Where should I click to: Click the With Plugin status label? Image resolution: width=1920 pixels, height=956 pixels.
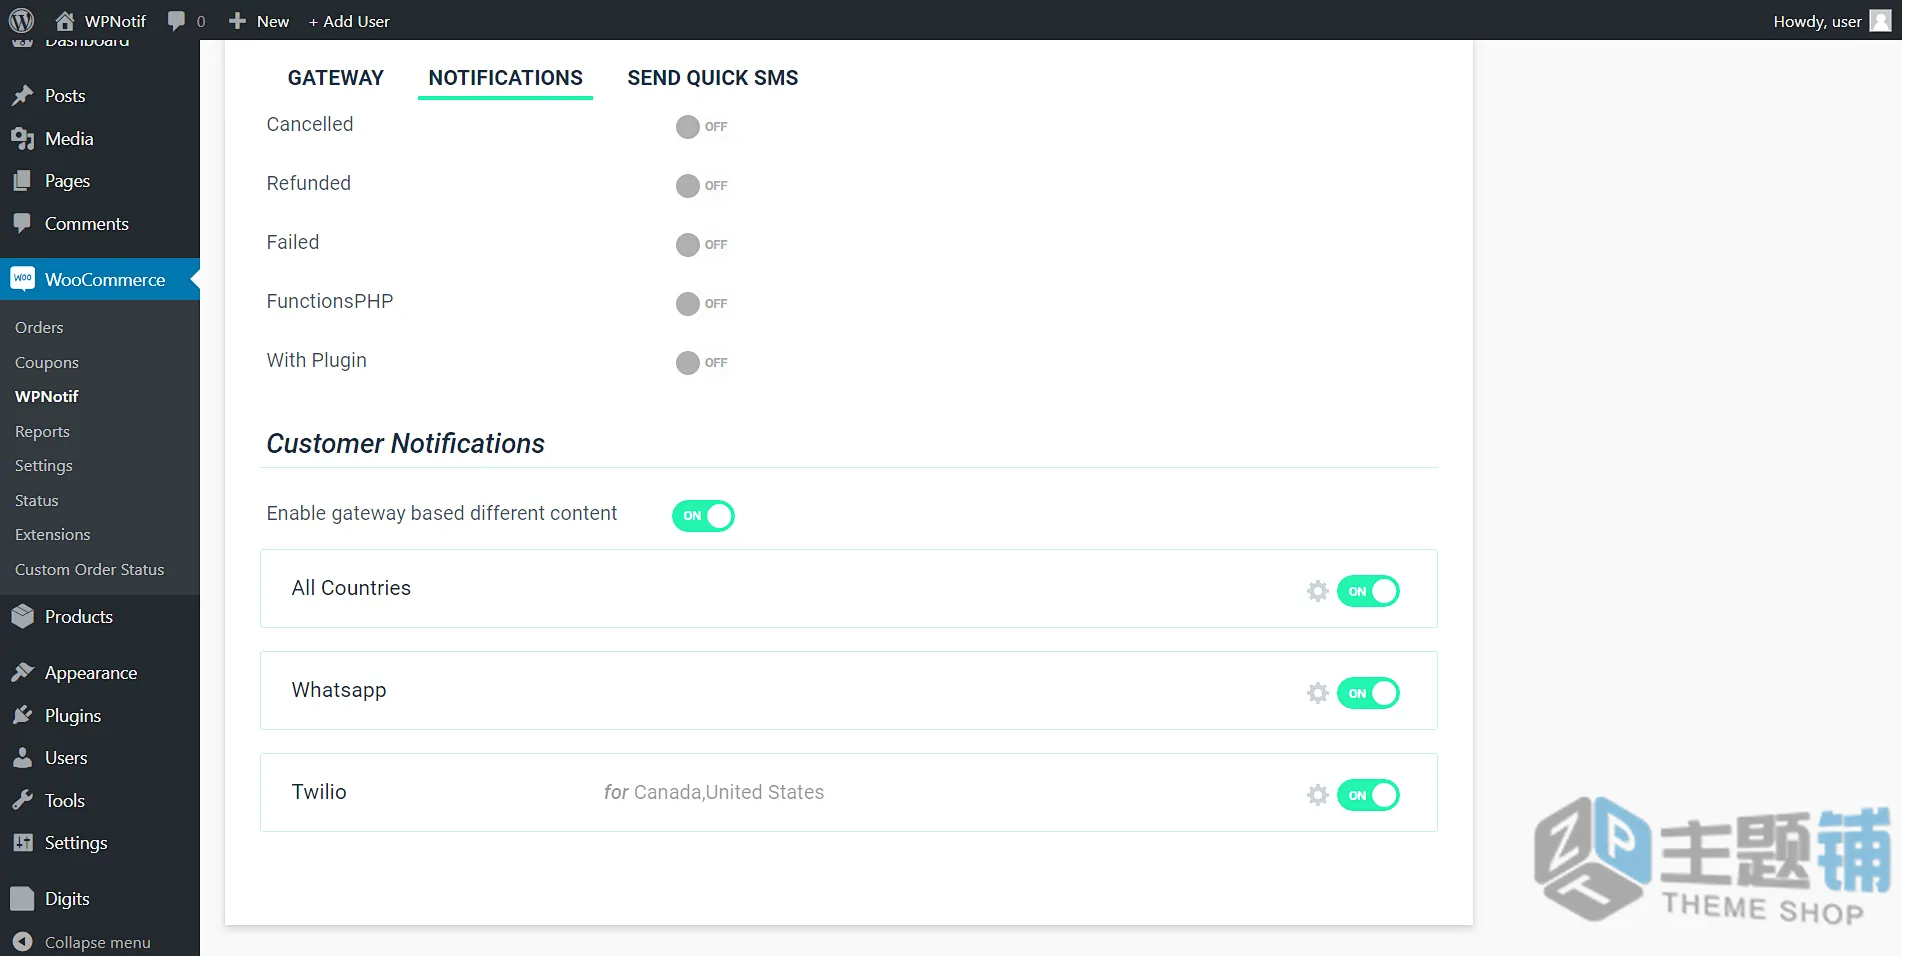tap(317, 360)
